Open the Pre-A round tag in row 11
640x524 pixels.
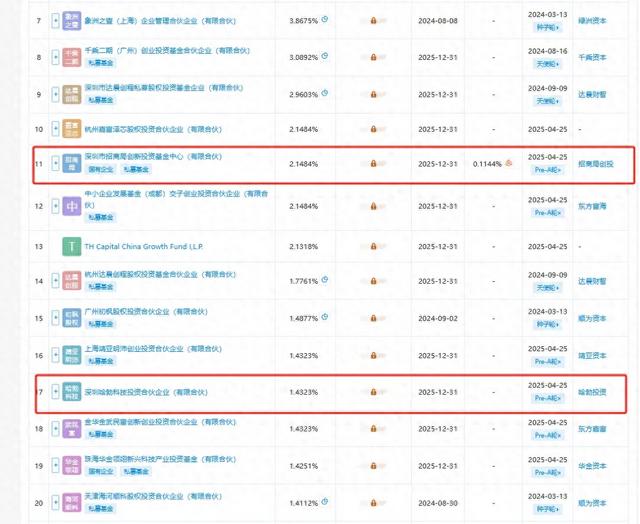point(547,170)
